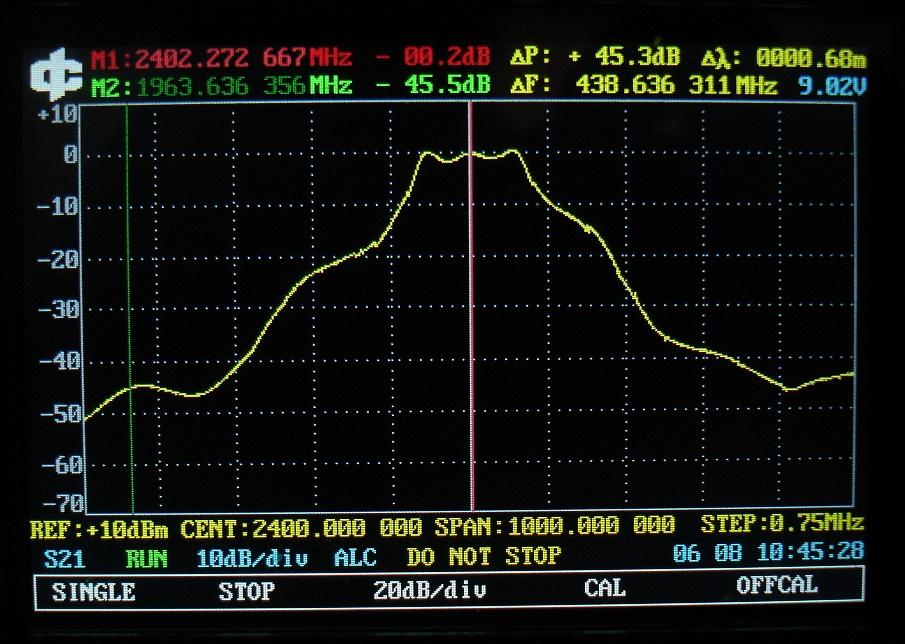Click the red M1 marker line

(x=472, y=306)
